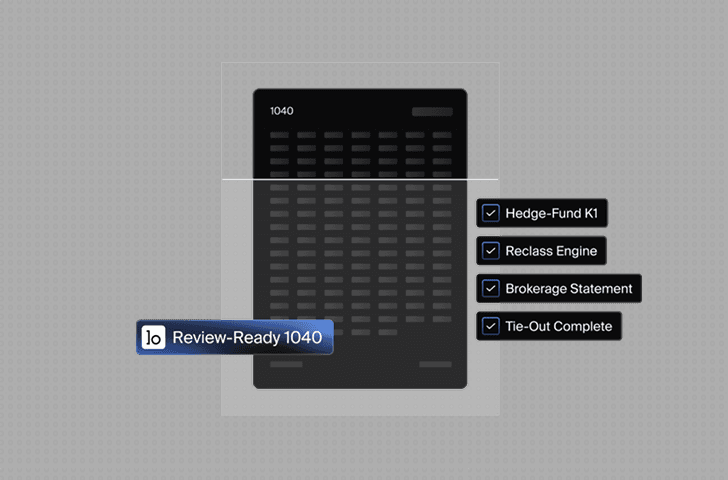Click the Tie-Out Complete label text

click(559, 326)
